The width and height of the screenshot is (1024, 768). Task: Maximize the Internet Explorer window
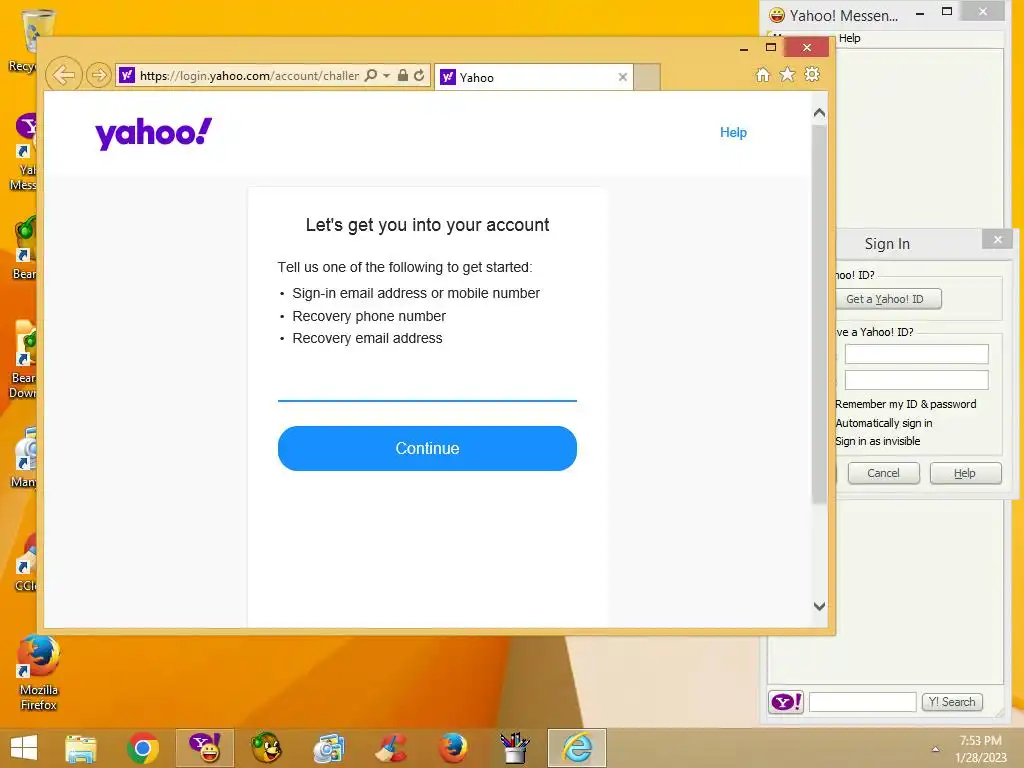771,47
